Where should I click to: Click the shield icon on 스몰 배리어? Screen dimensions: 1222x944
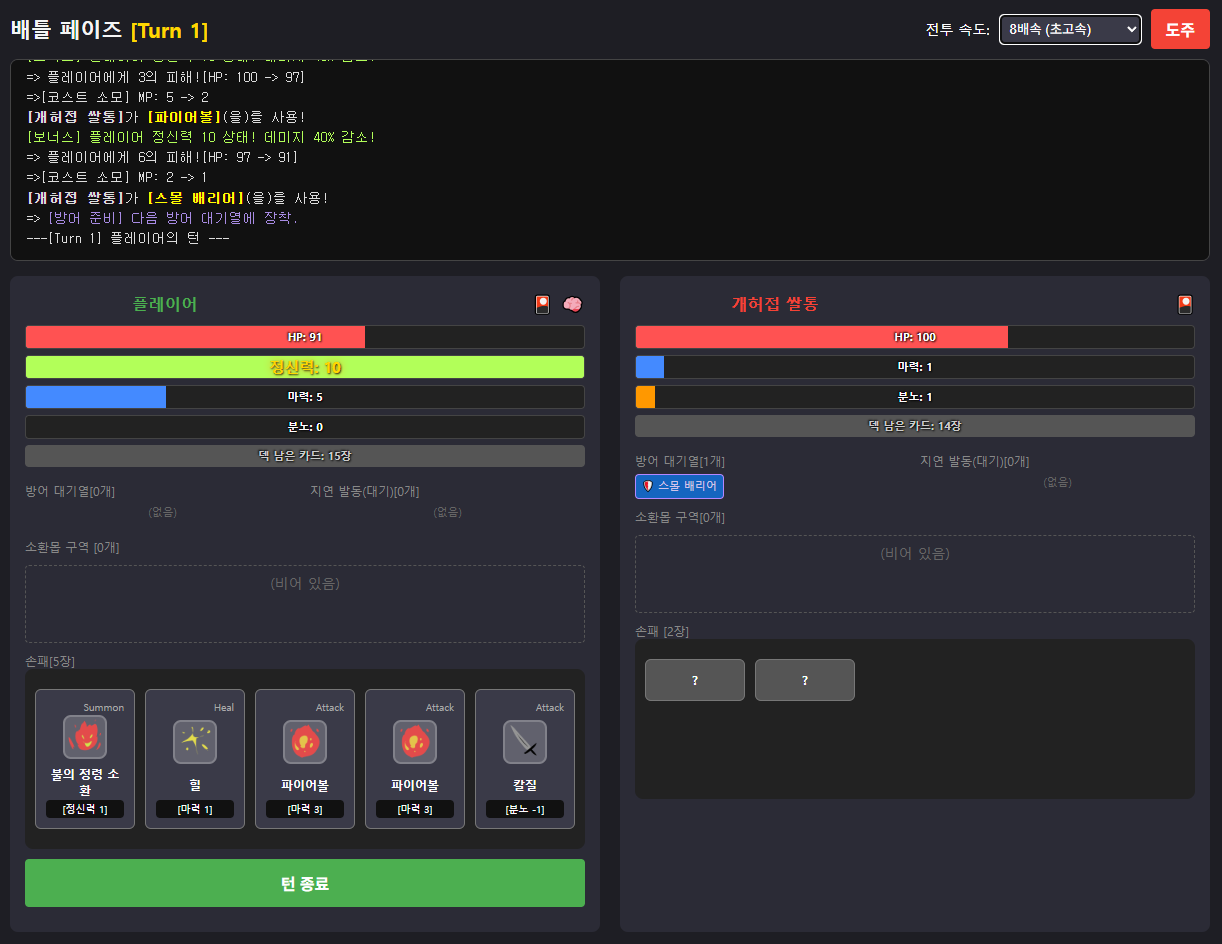[x=648, y=486]
